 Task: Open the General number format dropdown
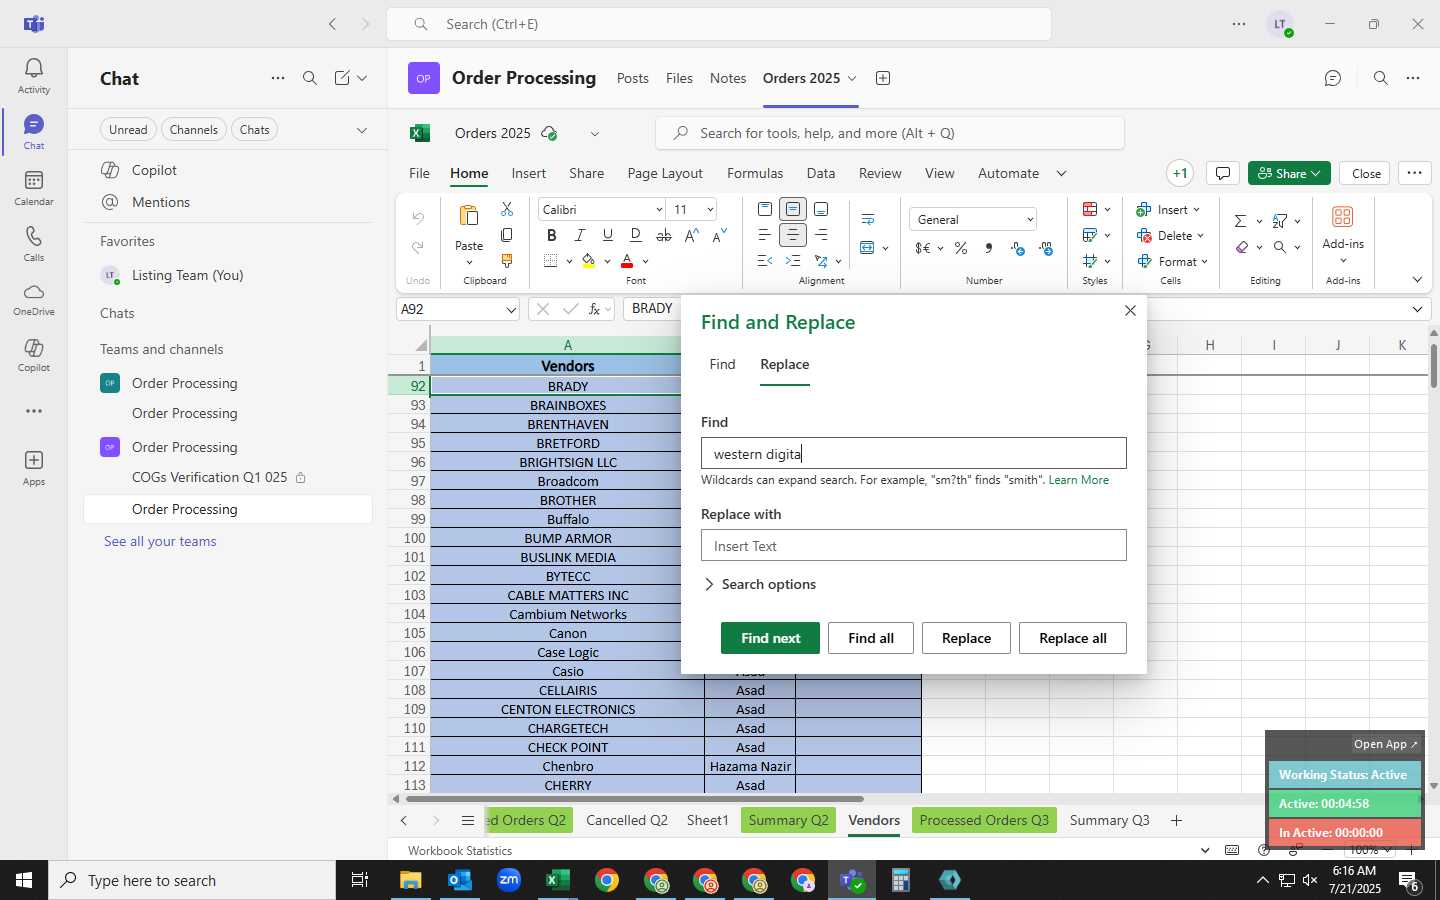[x=1030, y=220]
